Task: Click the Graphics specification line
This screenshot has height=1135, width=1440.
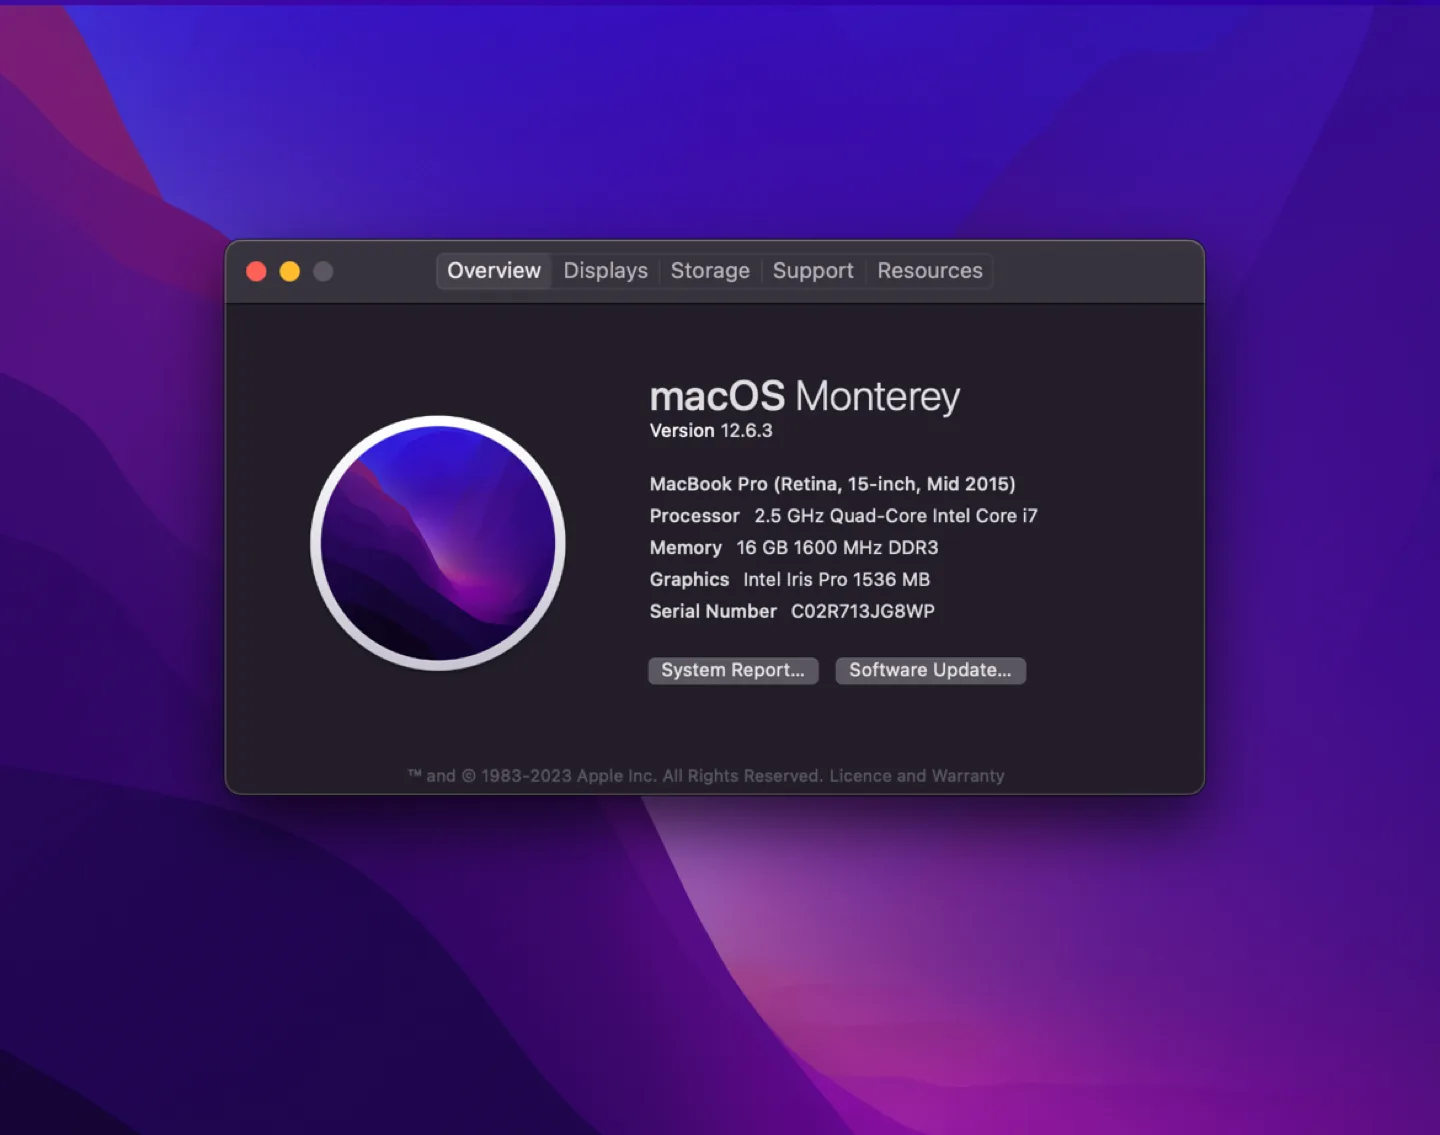Action: pos(789,579)
